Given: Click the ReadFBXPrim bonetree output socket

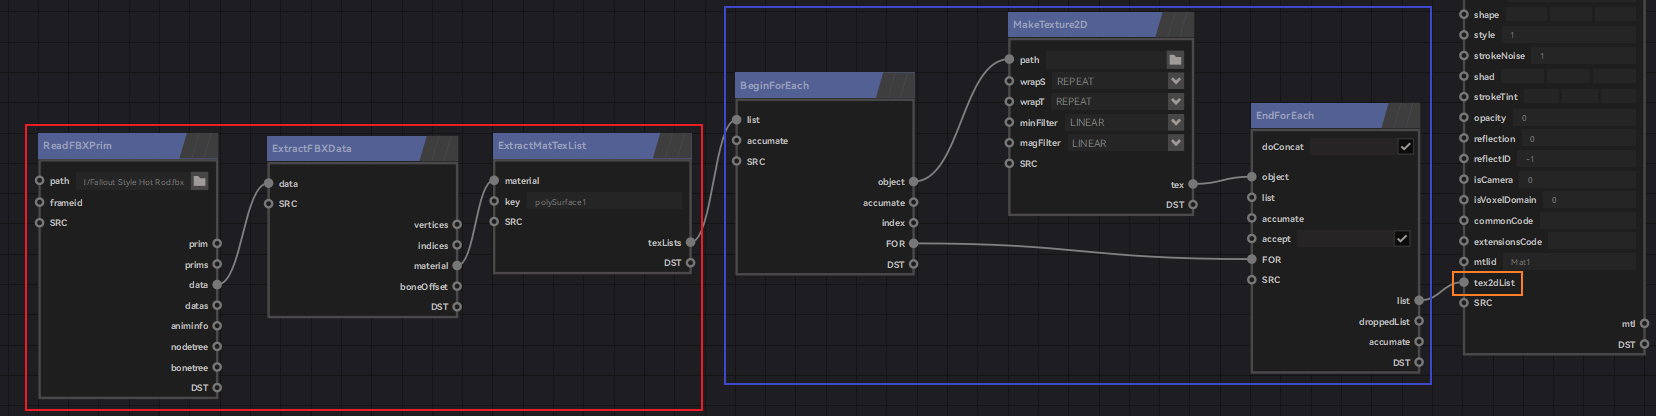Looking at the screenshot, I should [x=217, y=367].
